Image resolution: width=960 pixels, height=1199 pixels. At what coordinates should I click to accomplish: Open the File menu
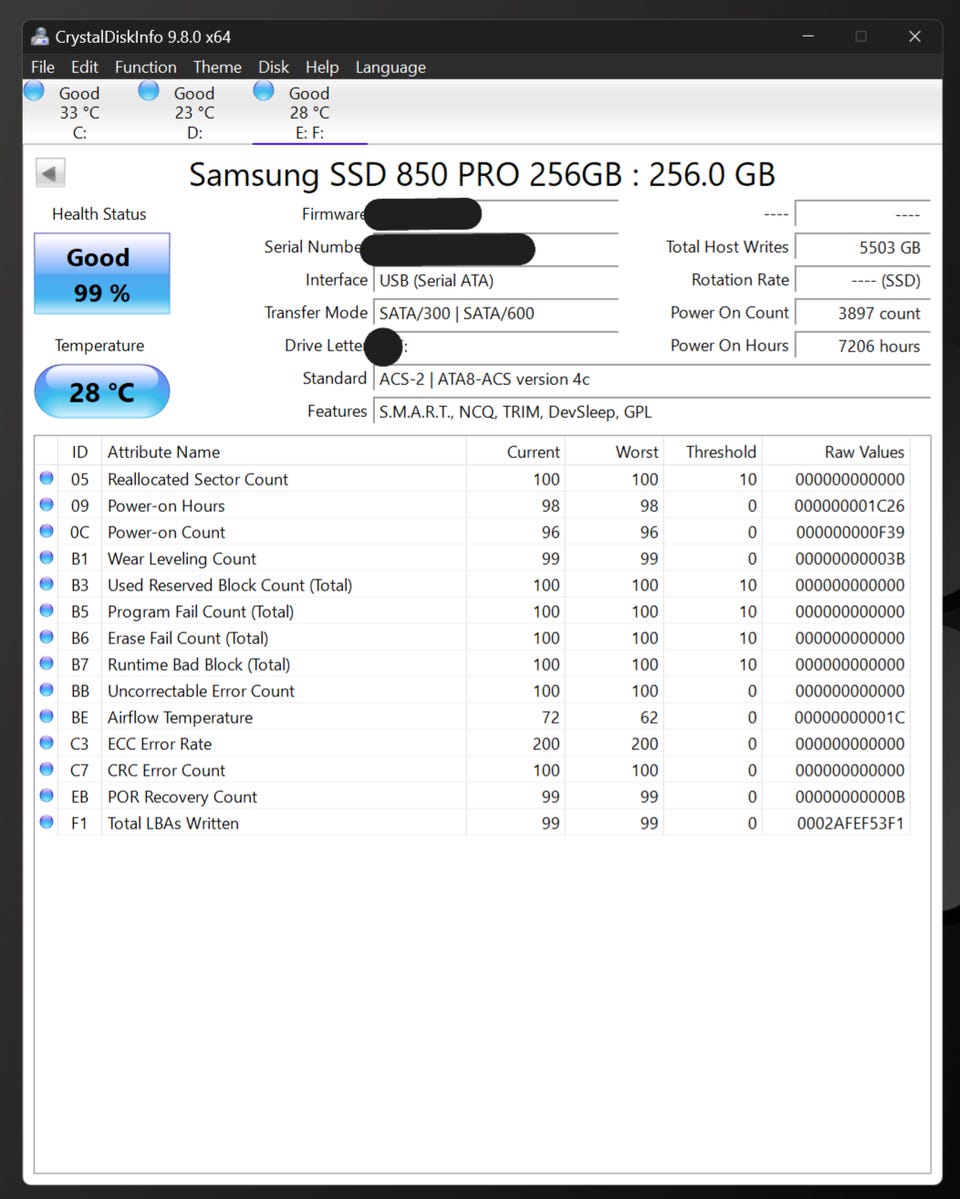coord(43,67)
